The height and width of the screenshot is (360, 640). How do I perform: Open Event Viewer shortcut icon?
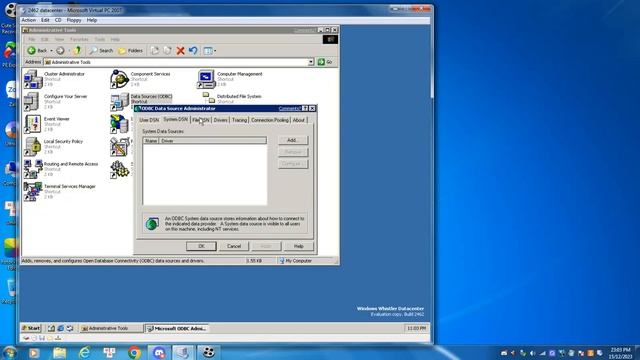point(33,124)
